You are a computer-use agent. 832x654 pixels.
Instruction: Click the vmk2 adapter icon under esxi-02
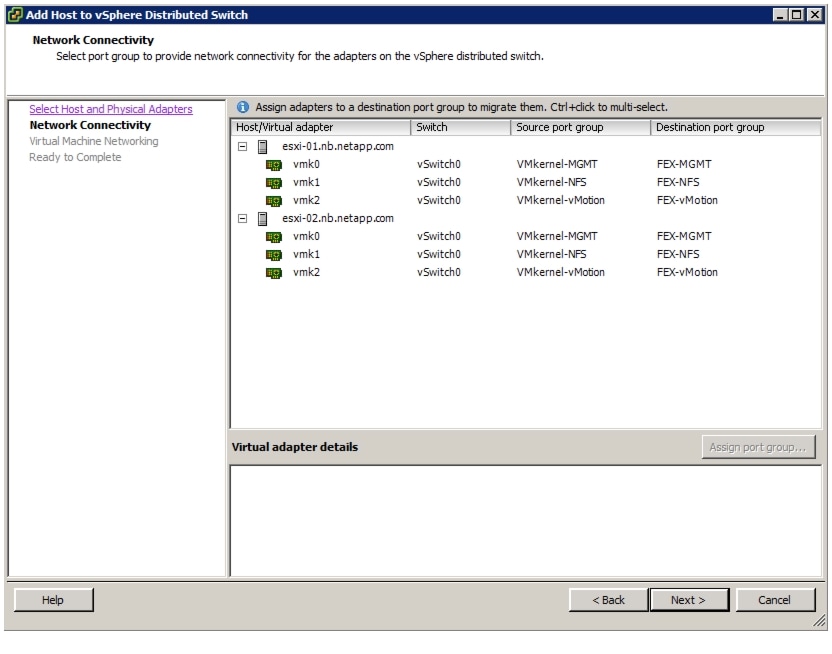coord(273,273)
